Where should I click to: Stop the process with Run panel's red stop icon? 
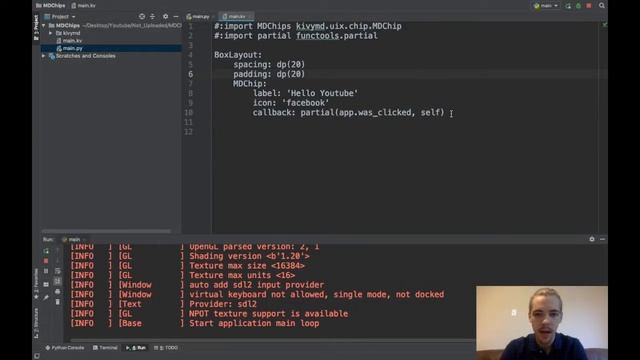point(46,261)
